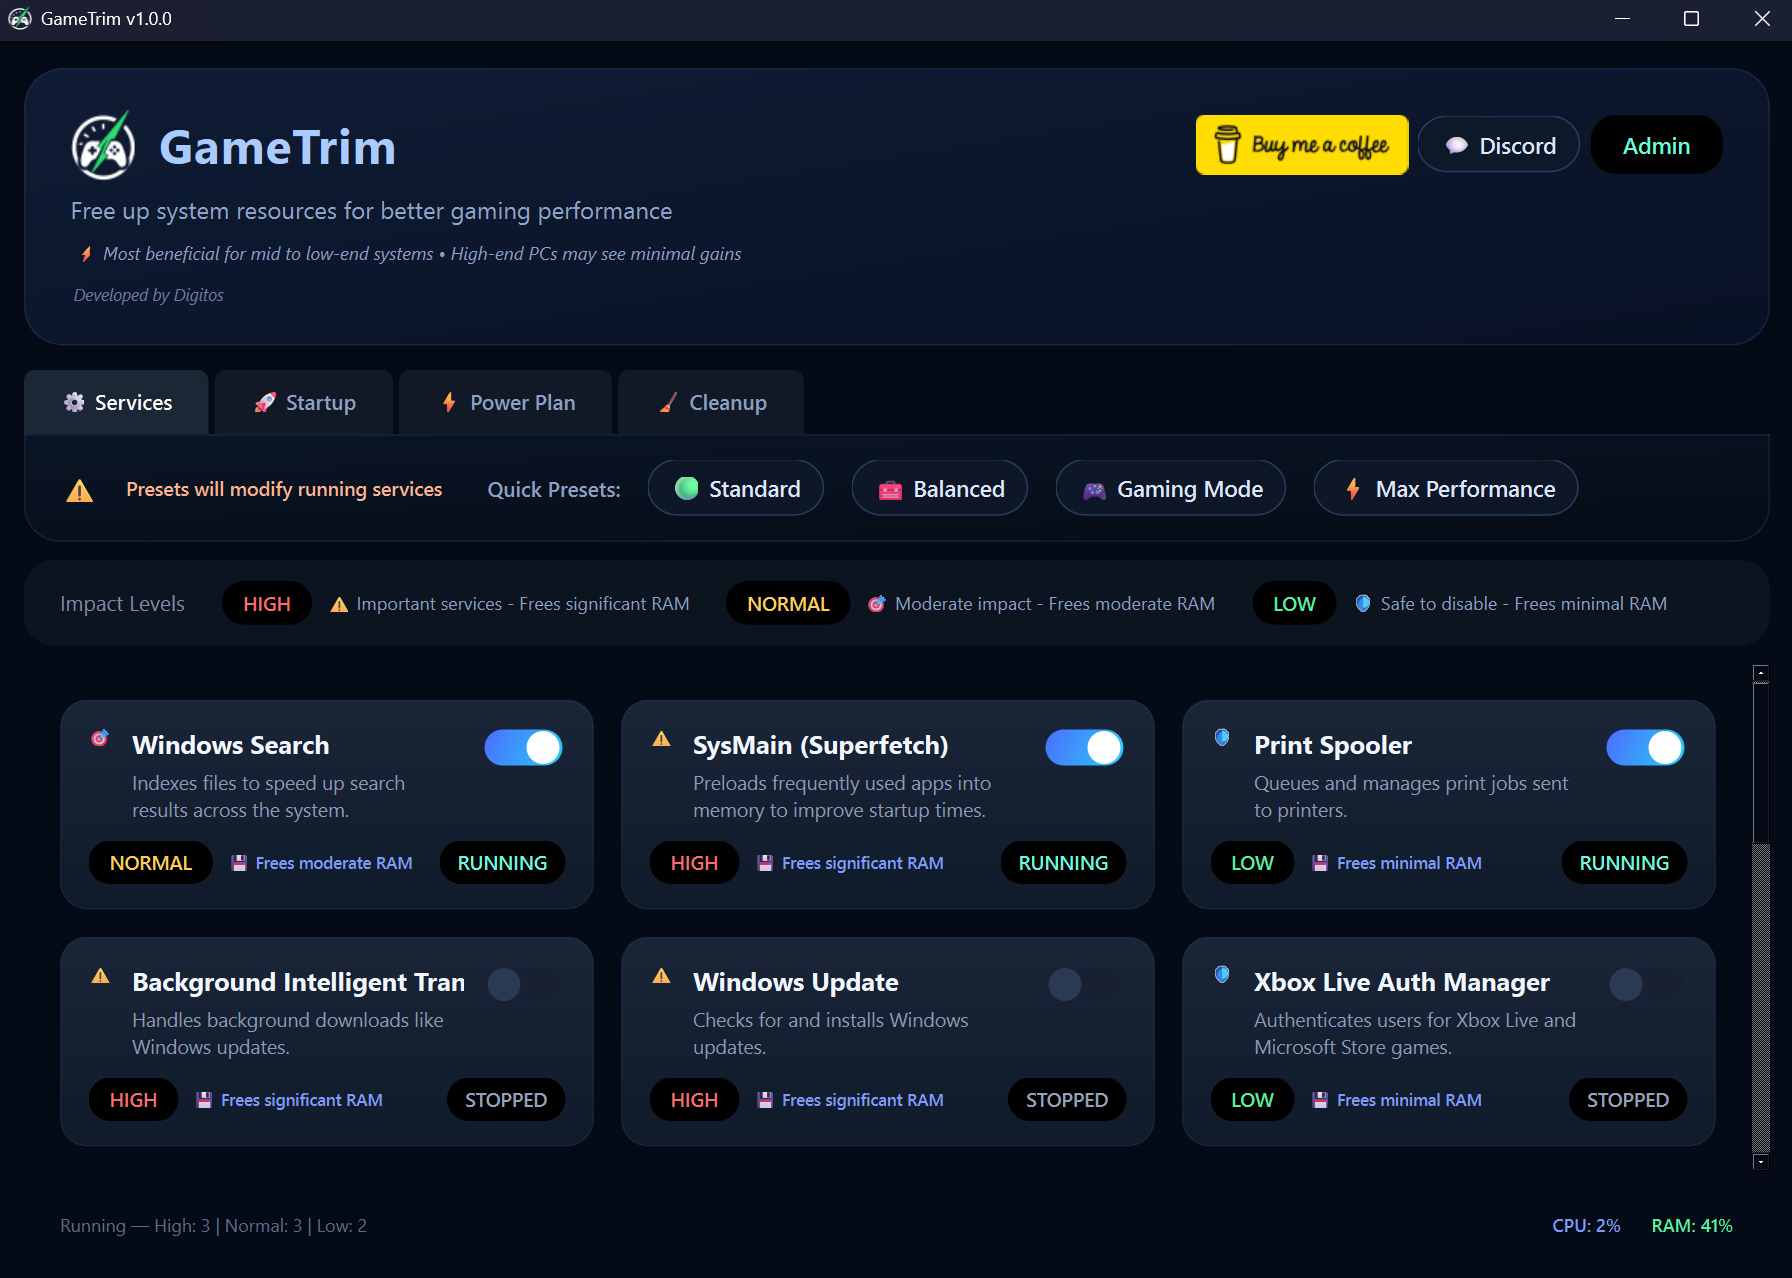
Task: Click the HIGH badge in the Impact Levels legend
Action: [x=267, y=603]
